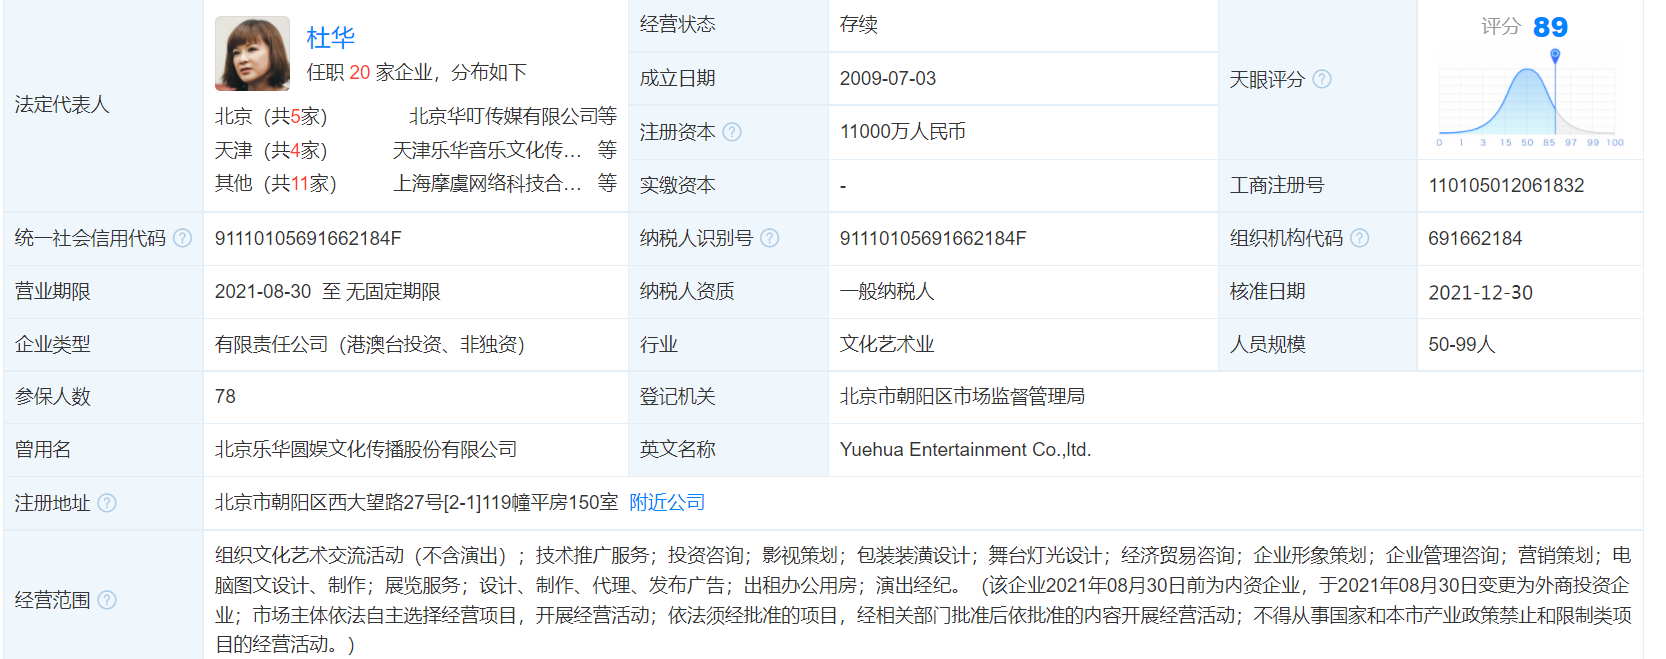The image size is (1666, 659).
Task: Click the 经营范围 business scope paragraph
Action: tap(923, 599)
